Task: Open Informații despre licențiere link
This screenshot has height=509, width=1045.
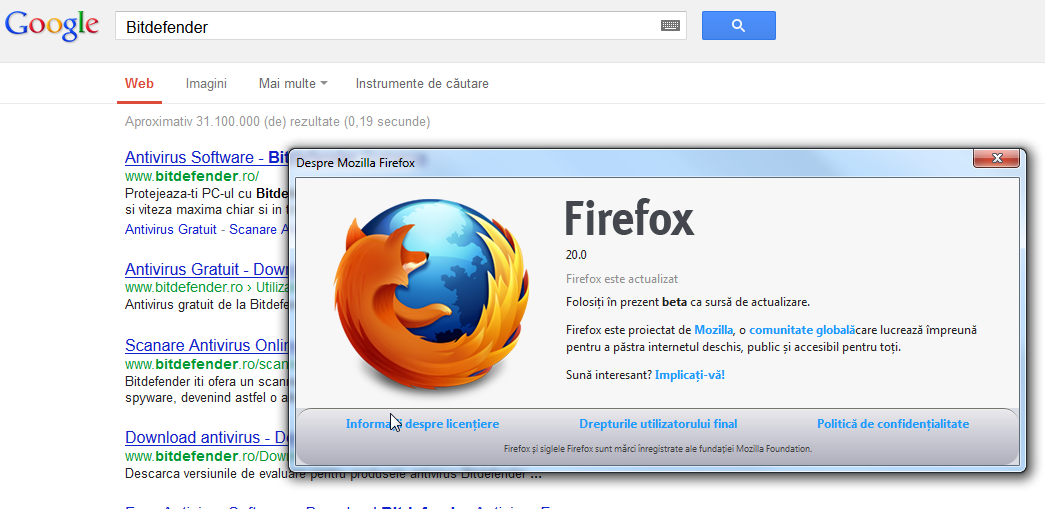Action: [423, 424]
